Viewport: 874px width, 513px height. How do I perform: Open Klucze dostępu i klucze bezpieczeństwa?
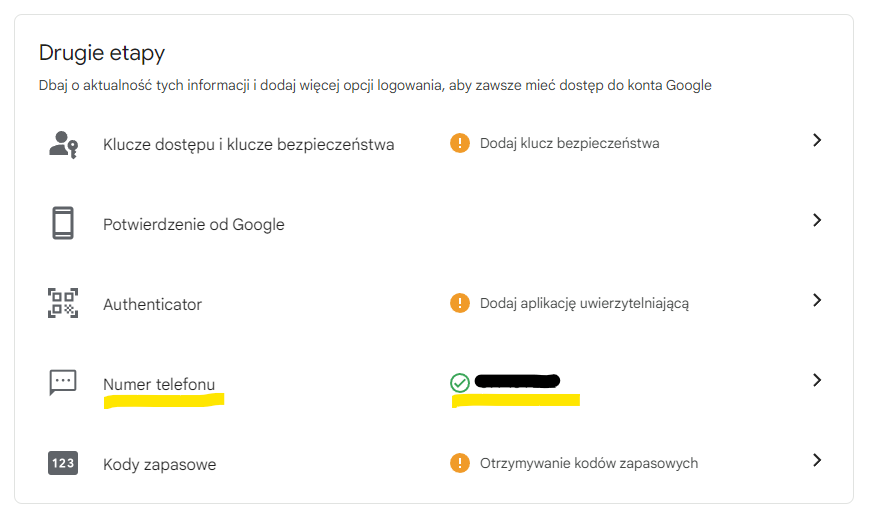tap(248, 144)
